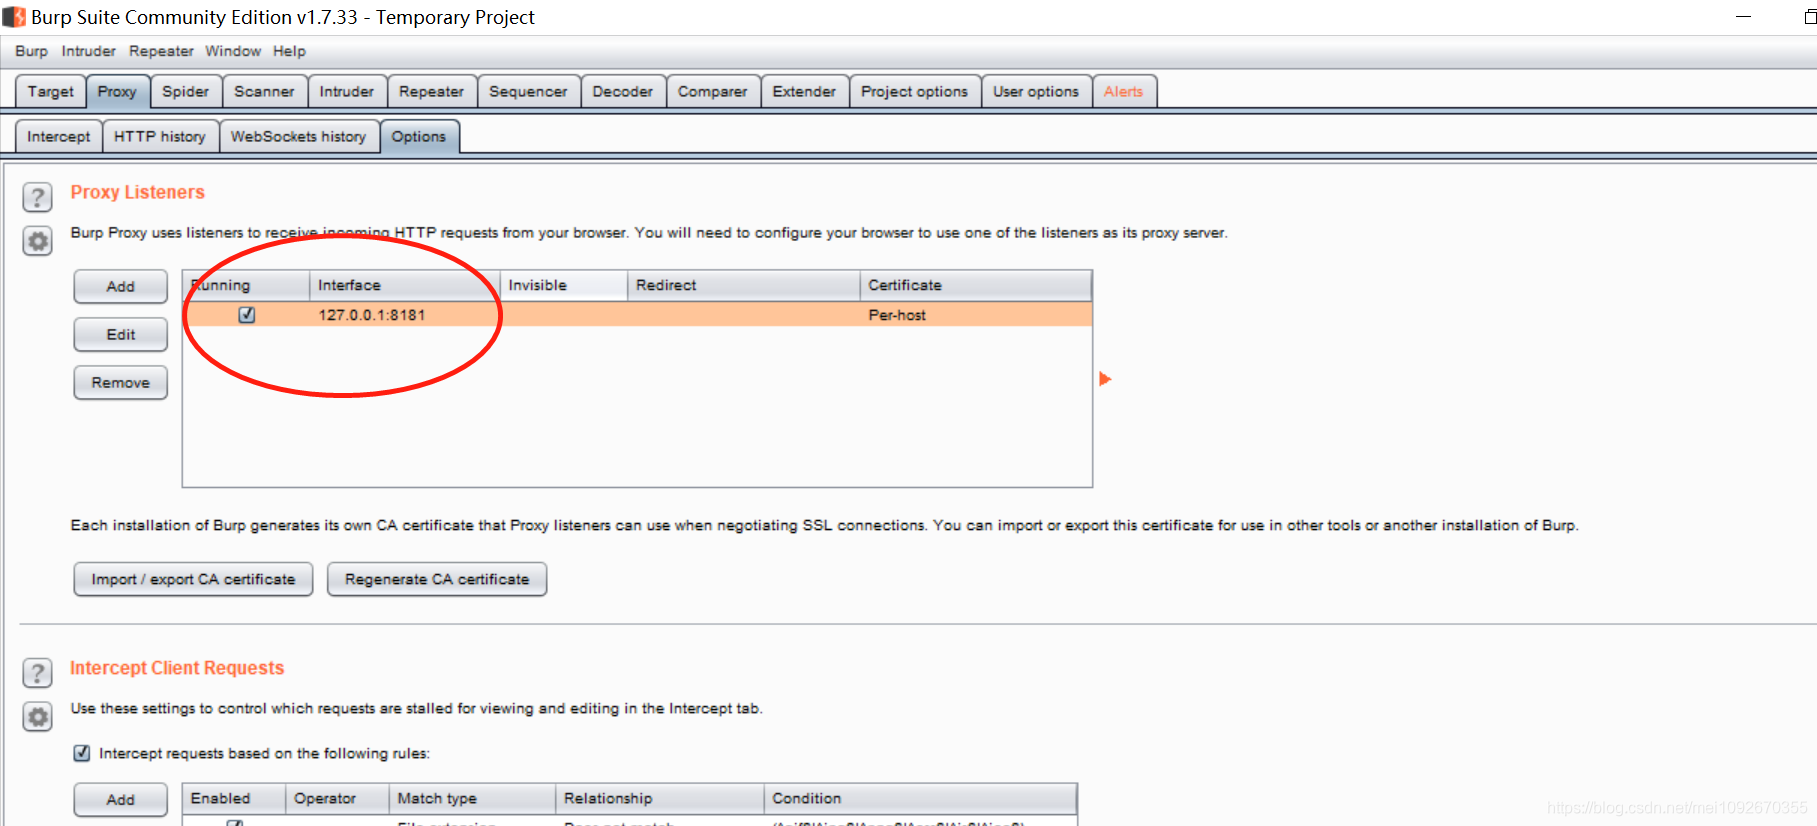The height and width of the screenshot is (826, 1817).
Task: Edit the selected proxy listener
Action: coord(120,334)
